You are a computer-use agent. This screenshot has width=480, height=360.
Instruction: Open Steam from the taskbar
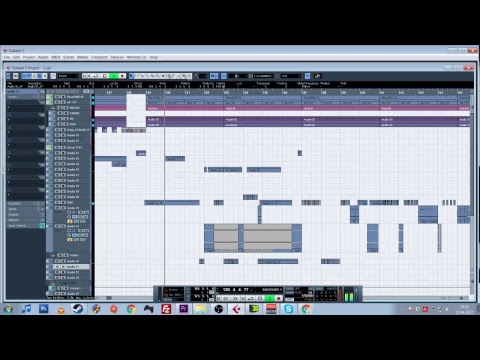pos(78,309)
